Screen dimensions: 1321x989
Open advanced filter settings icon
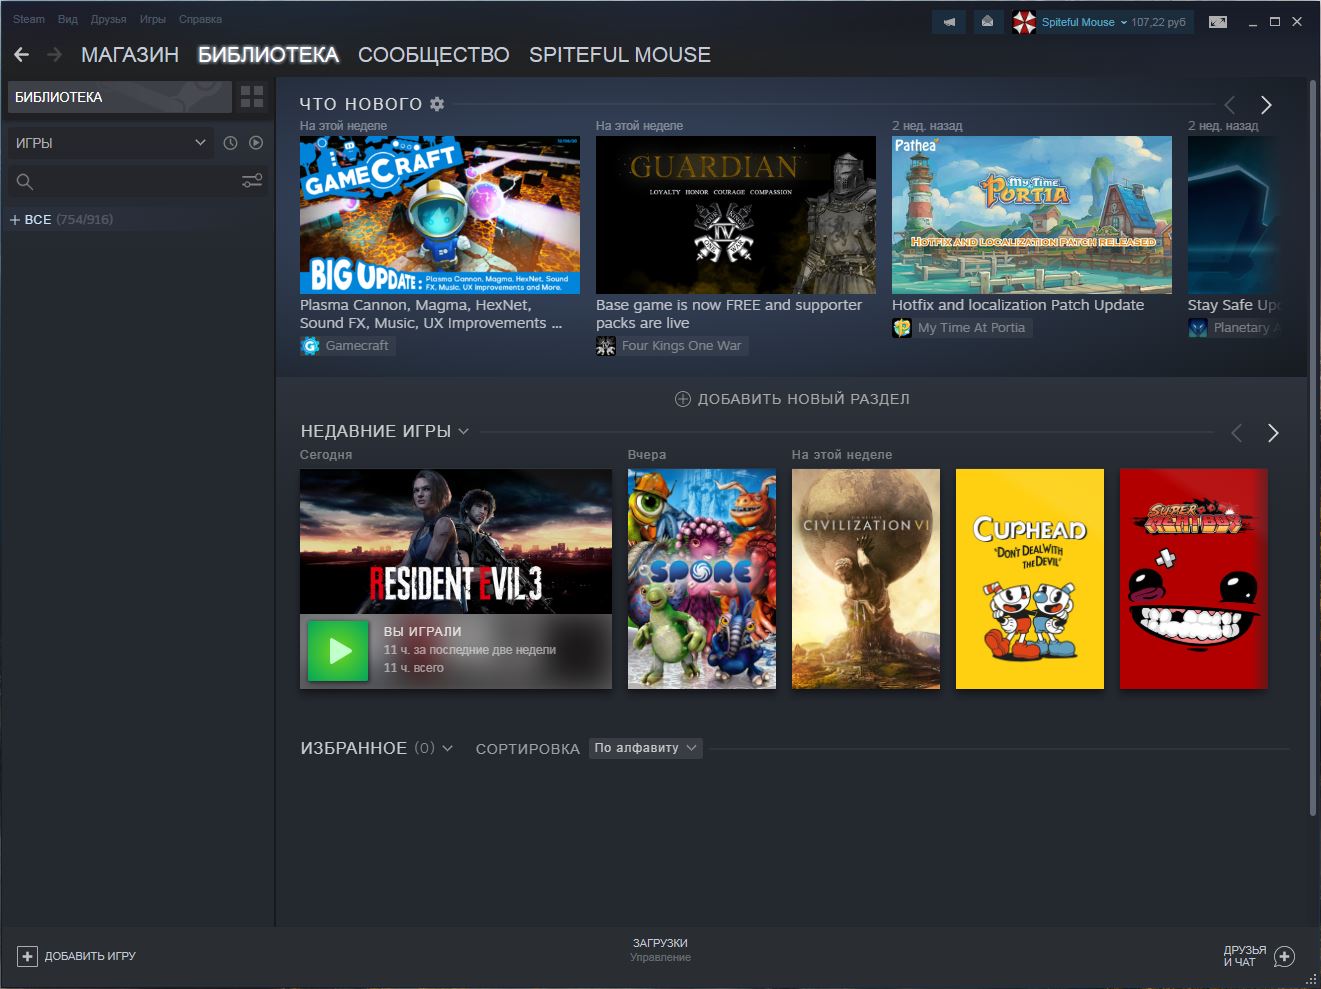[x=252, y=181]
